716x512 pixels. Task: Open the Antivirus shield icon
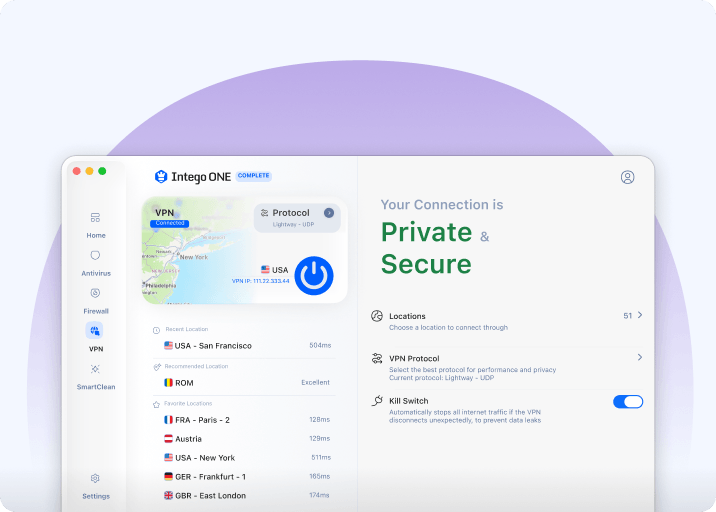(95, 256)
